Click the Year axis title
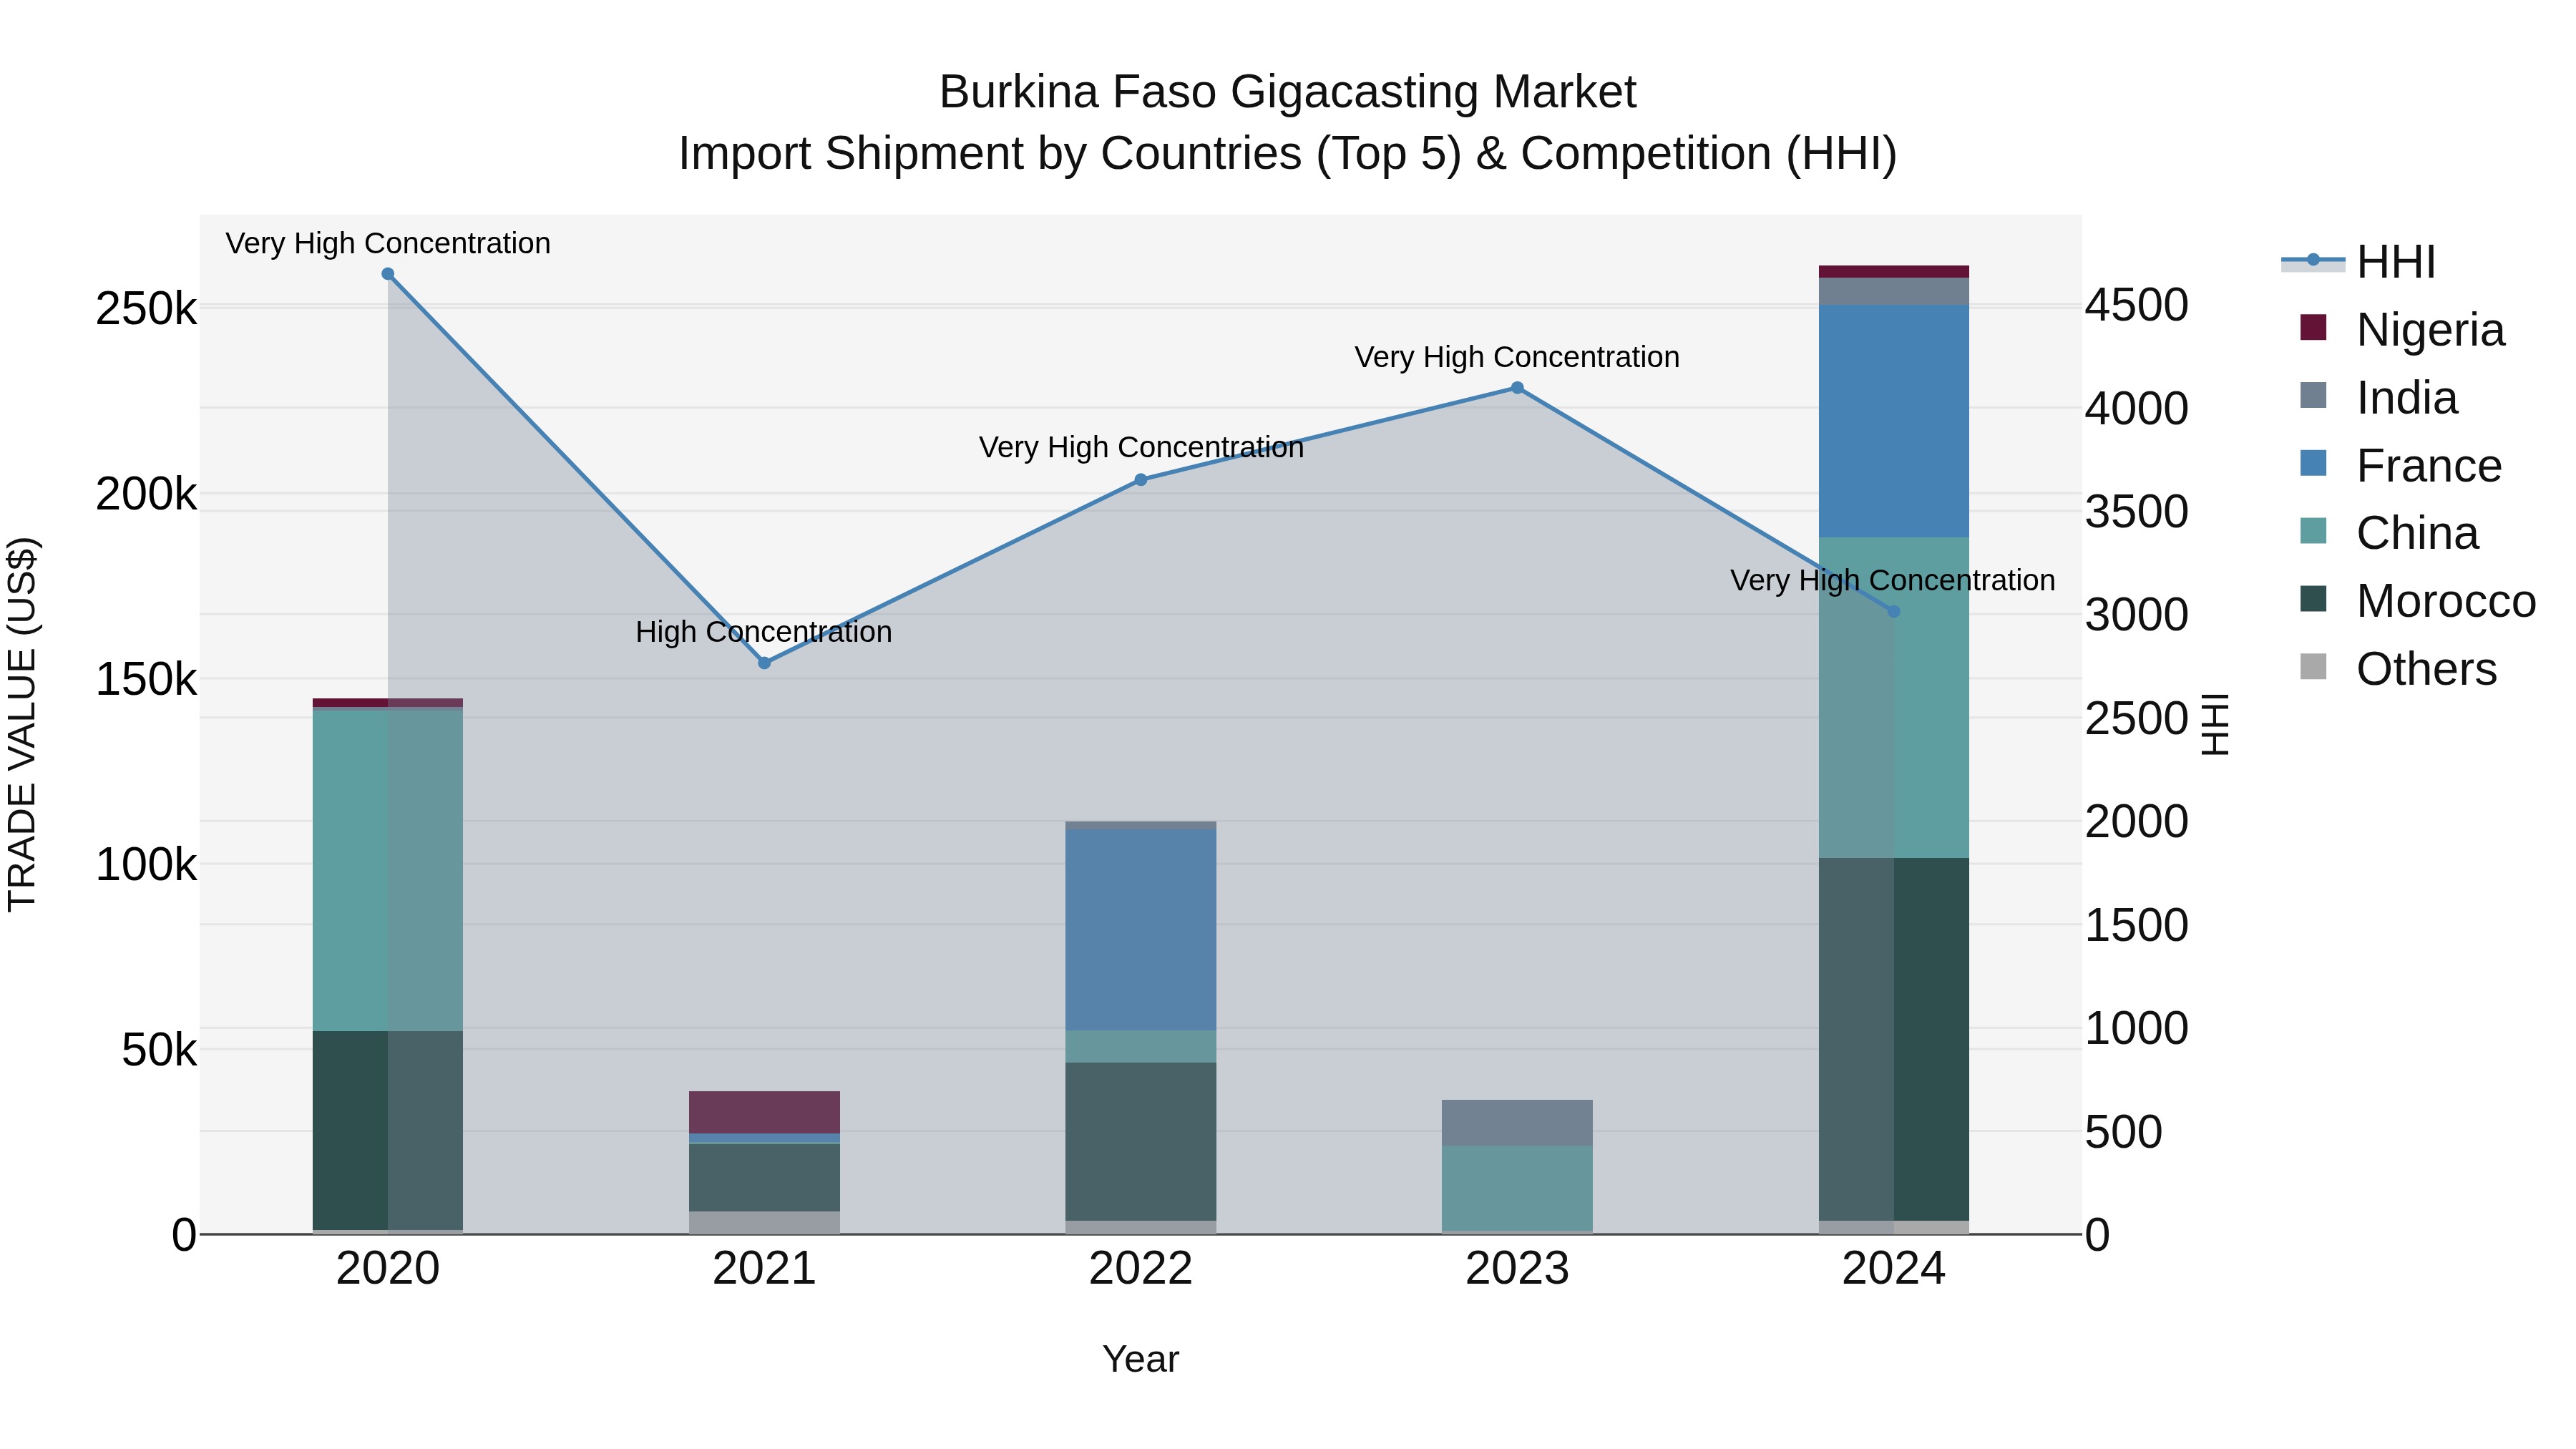 (x=1141, y=1360)
